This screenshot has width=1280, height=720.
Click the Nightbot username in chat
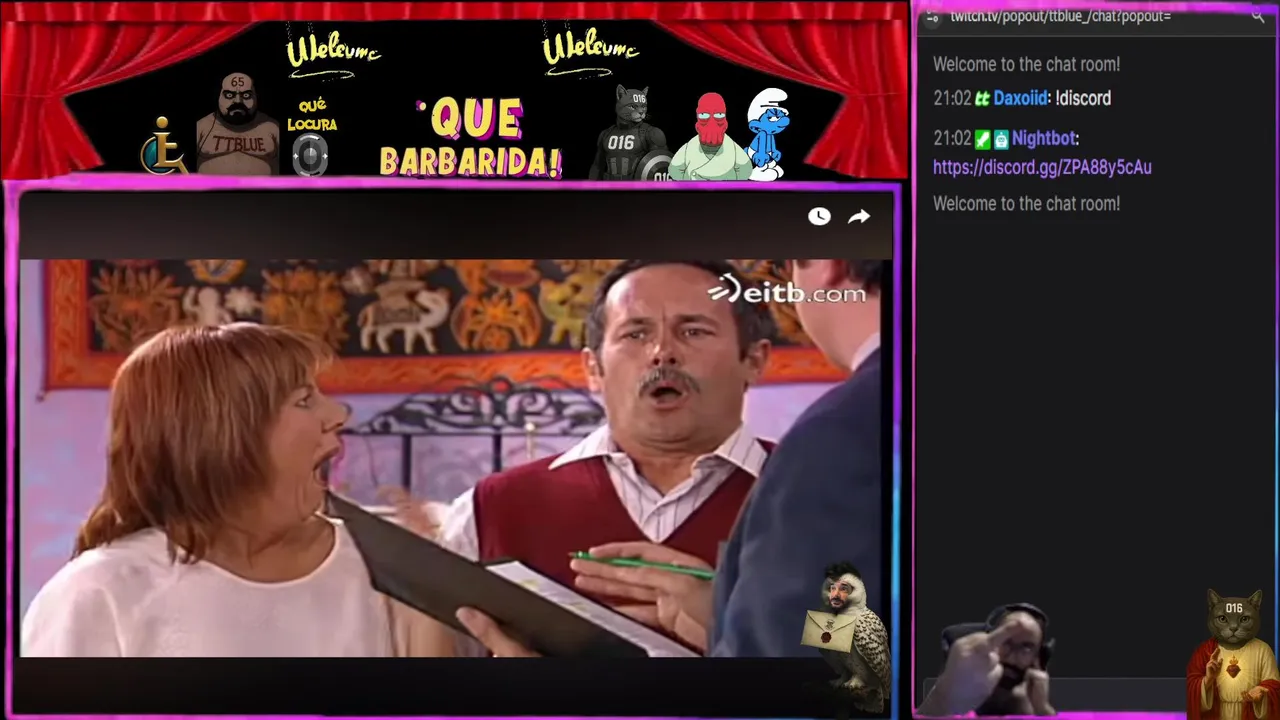pos(1044,138)
